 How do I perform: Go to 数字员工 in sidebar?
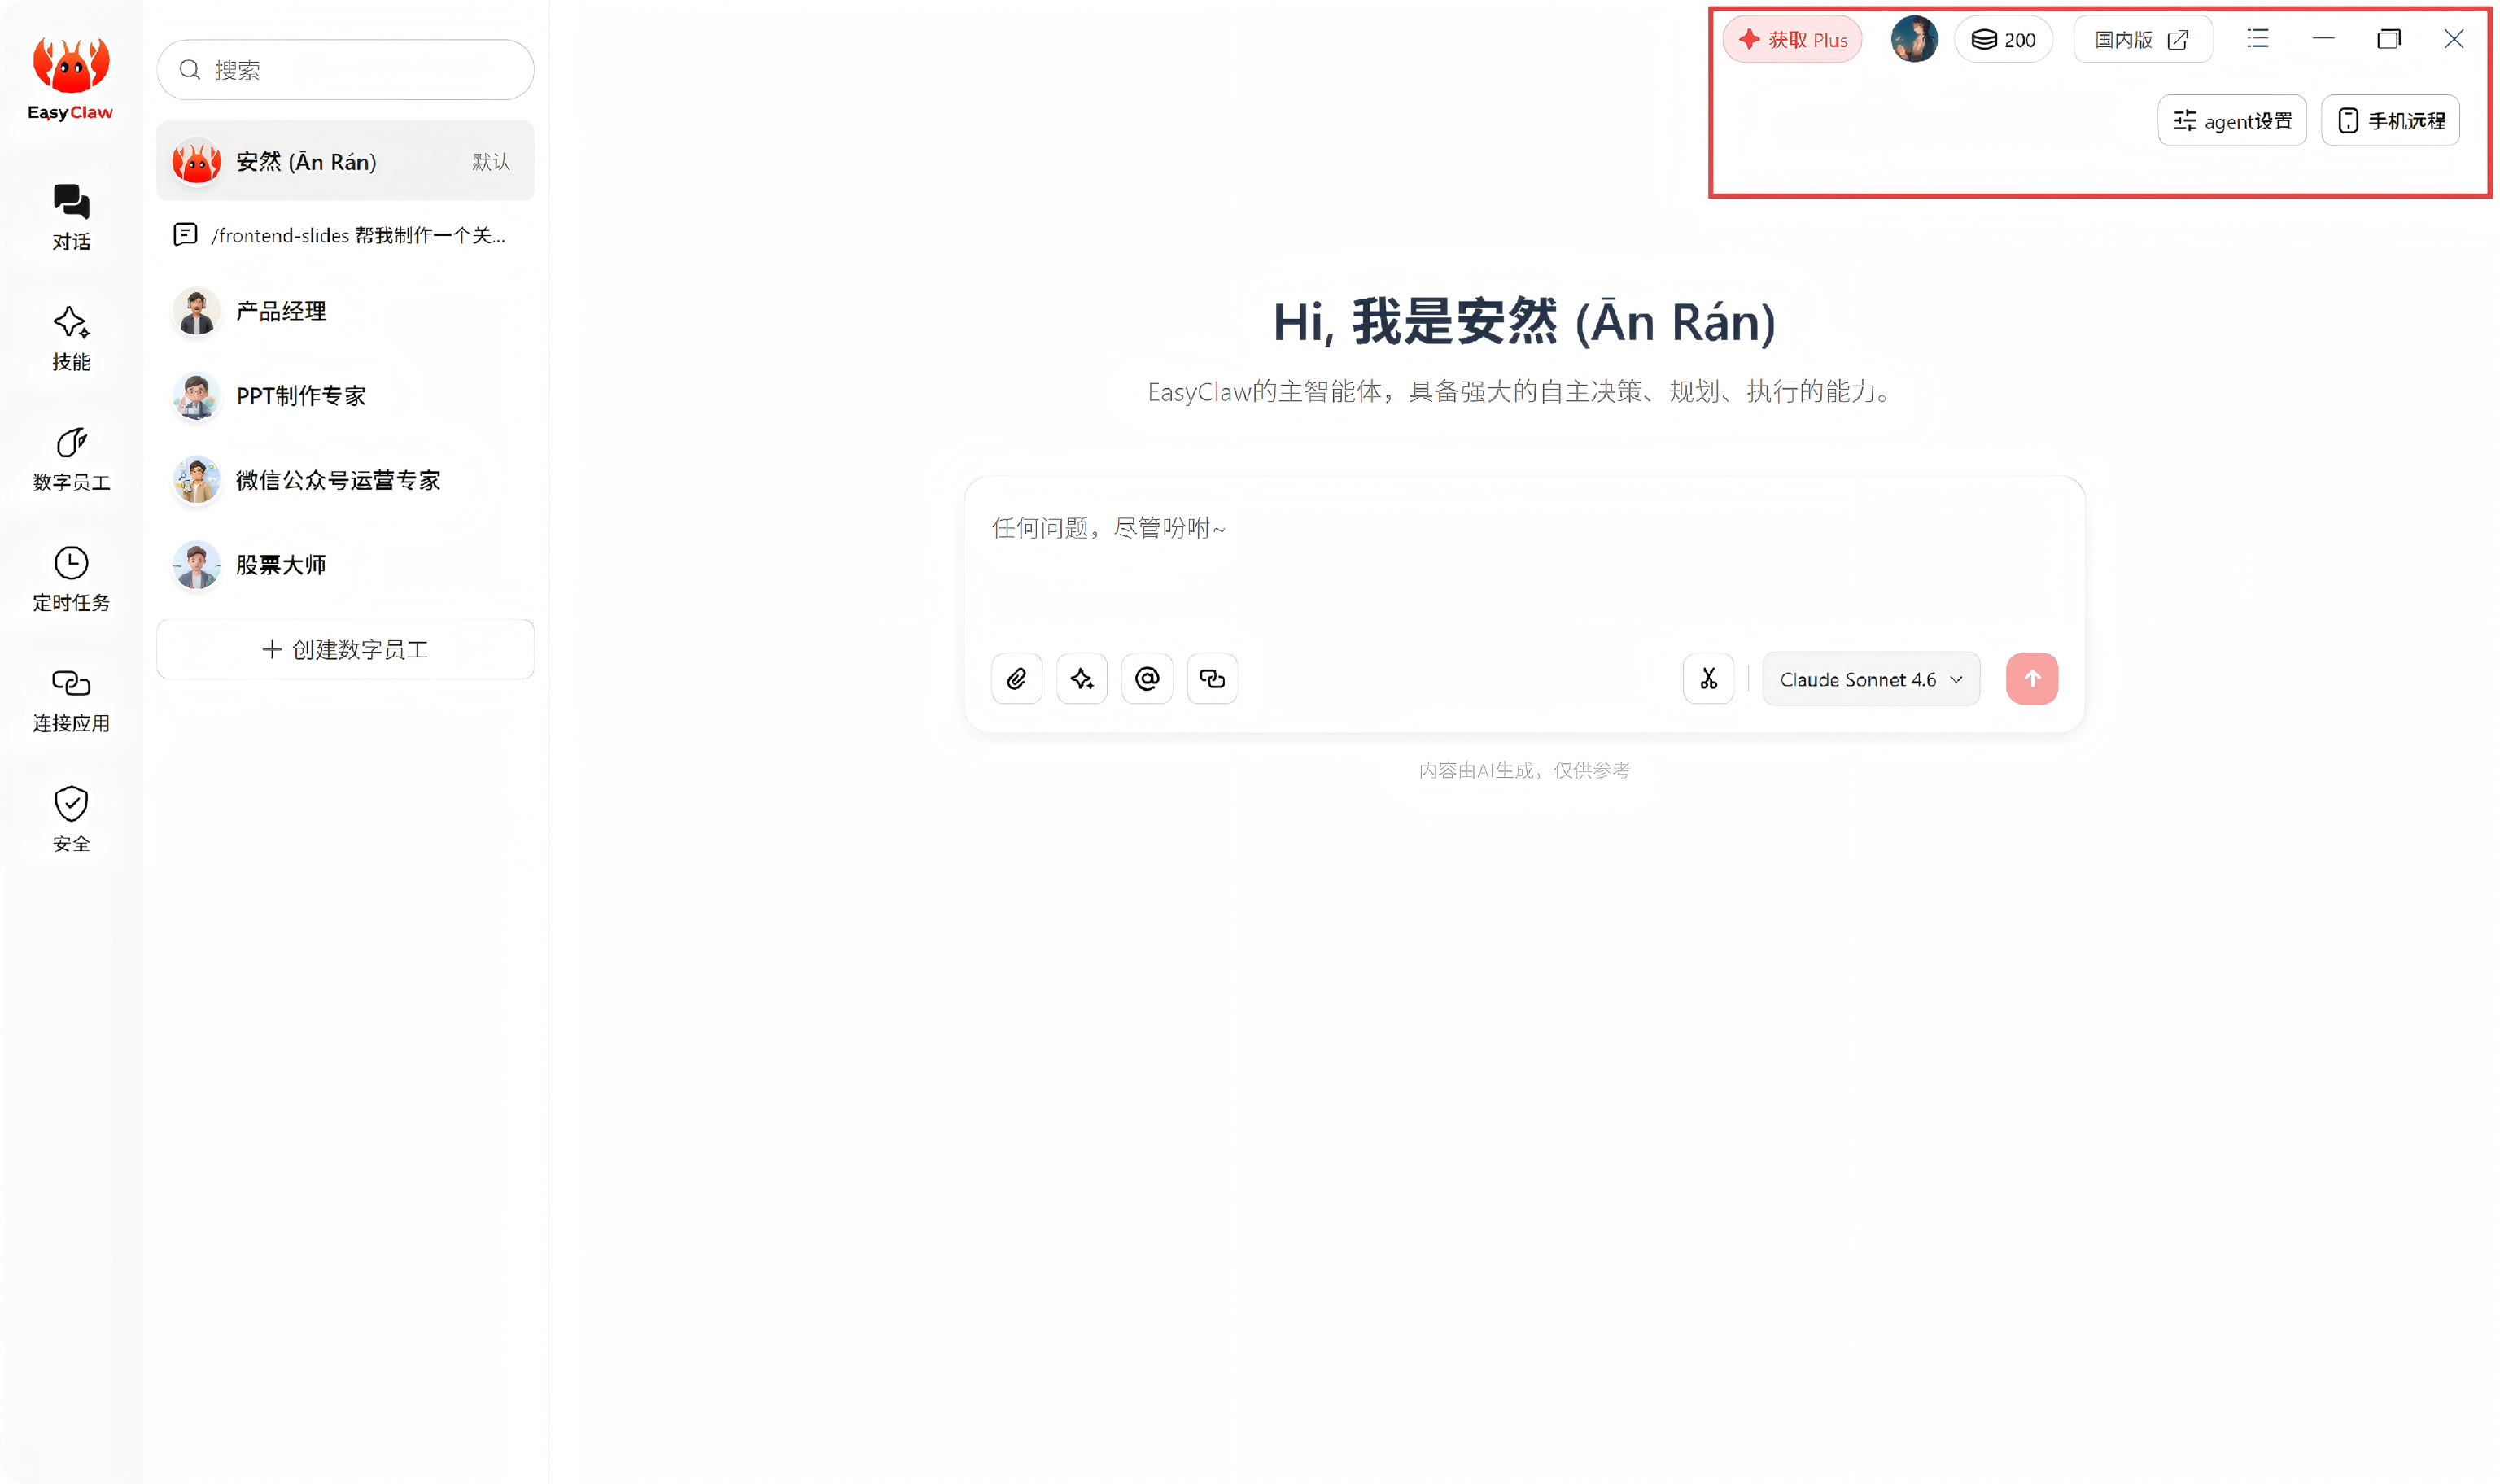(x=71, y=458)
